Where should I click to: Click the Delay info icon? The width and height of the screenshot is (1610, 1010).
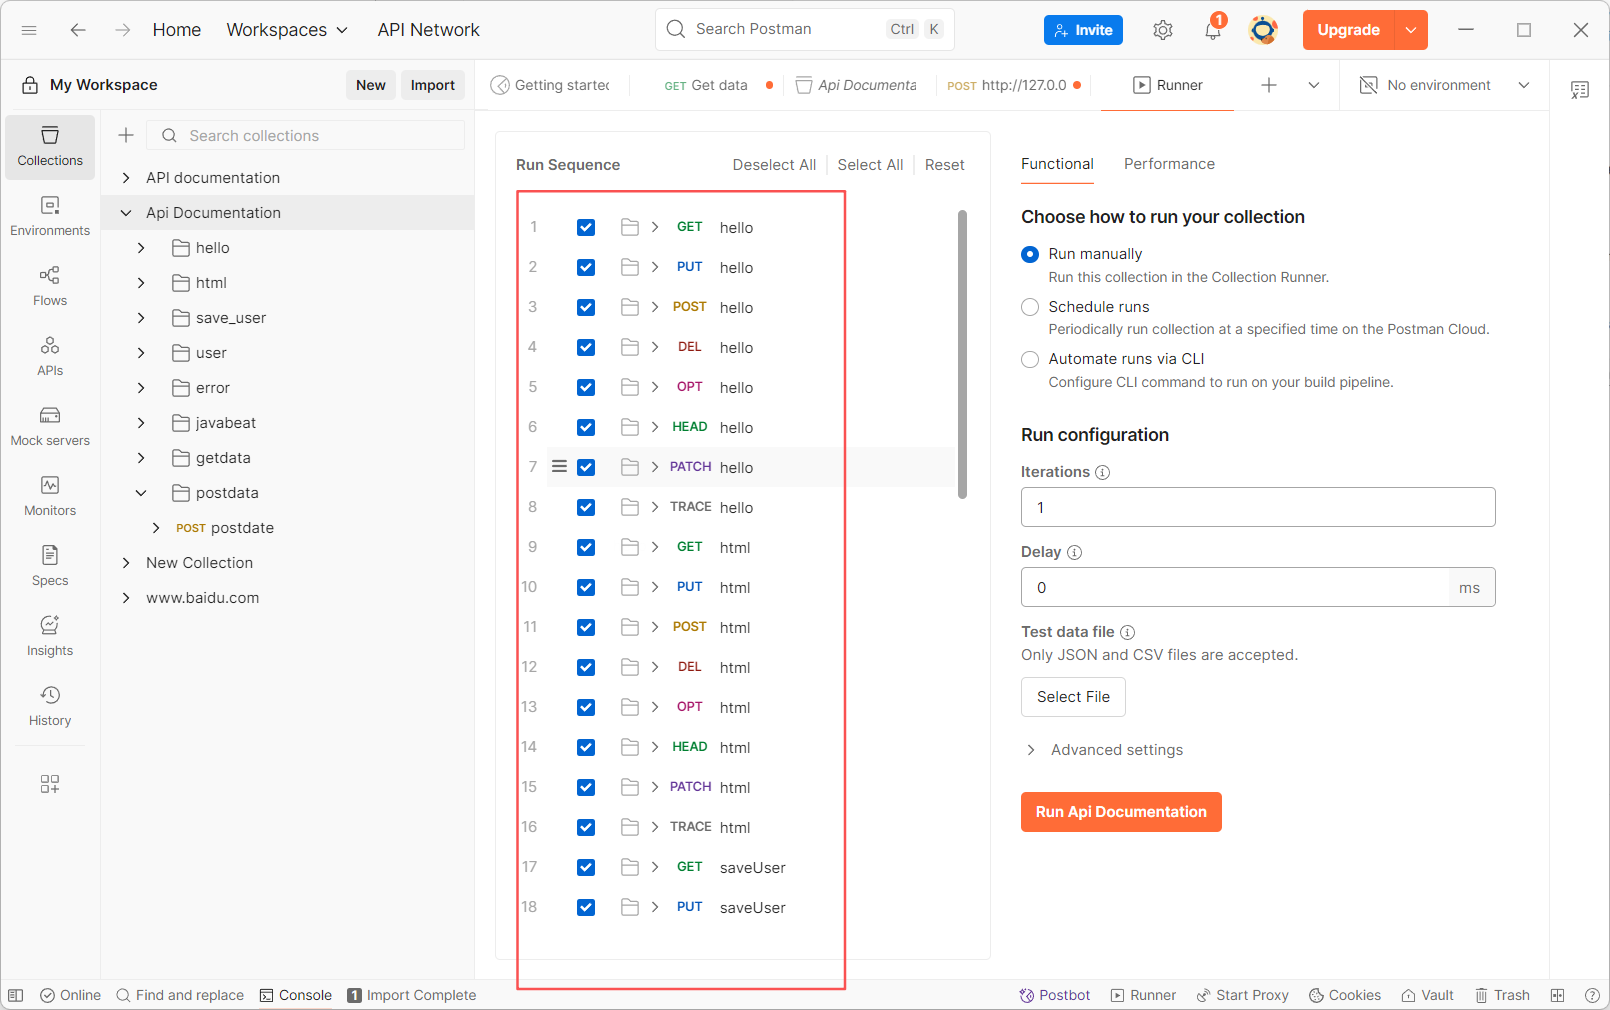1075,552
